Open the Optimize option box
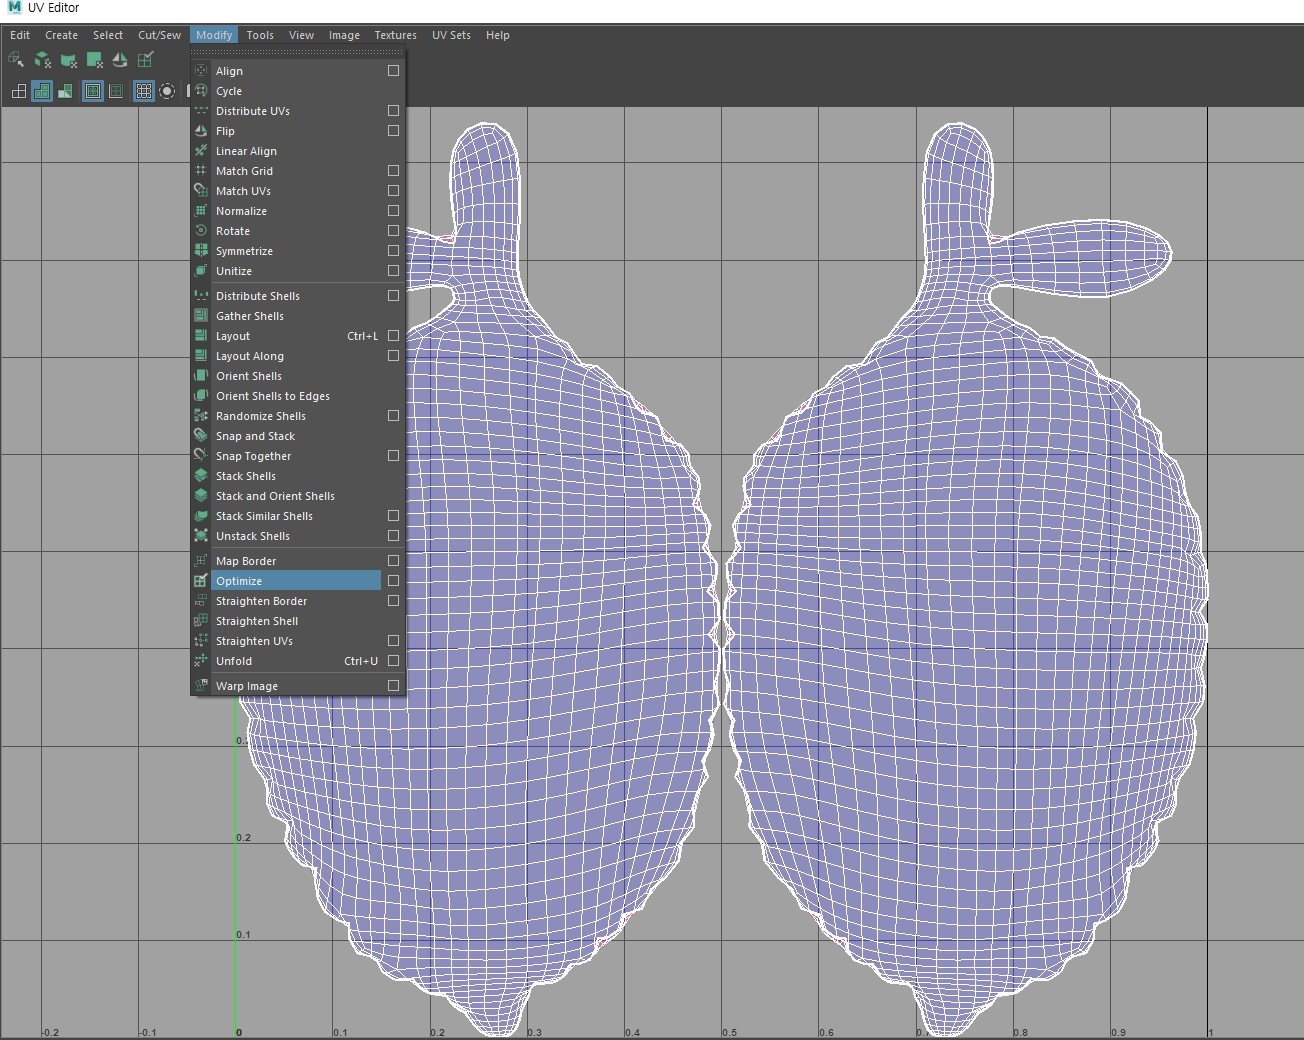Viewport: 1304px width, 1040px height. pyautogui.click(x=393, y=581)
